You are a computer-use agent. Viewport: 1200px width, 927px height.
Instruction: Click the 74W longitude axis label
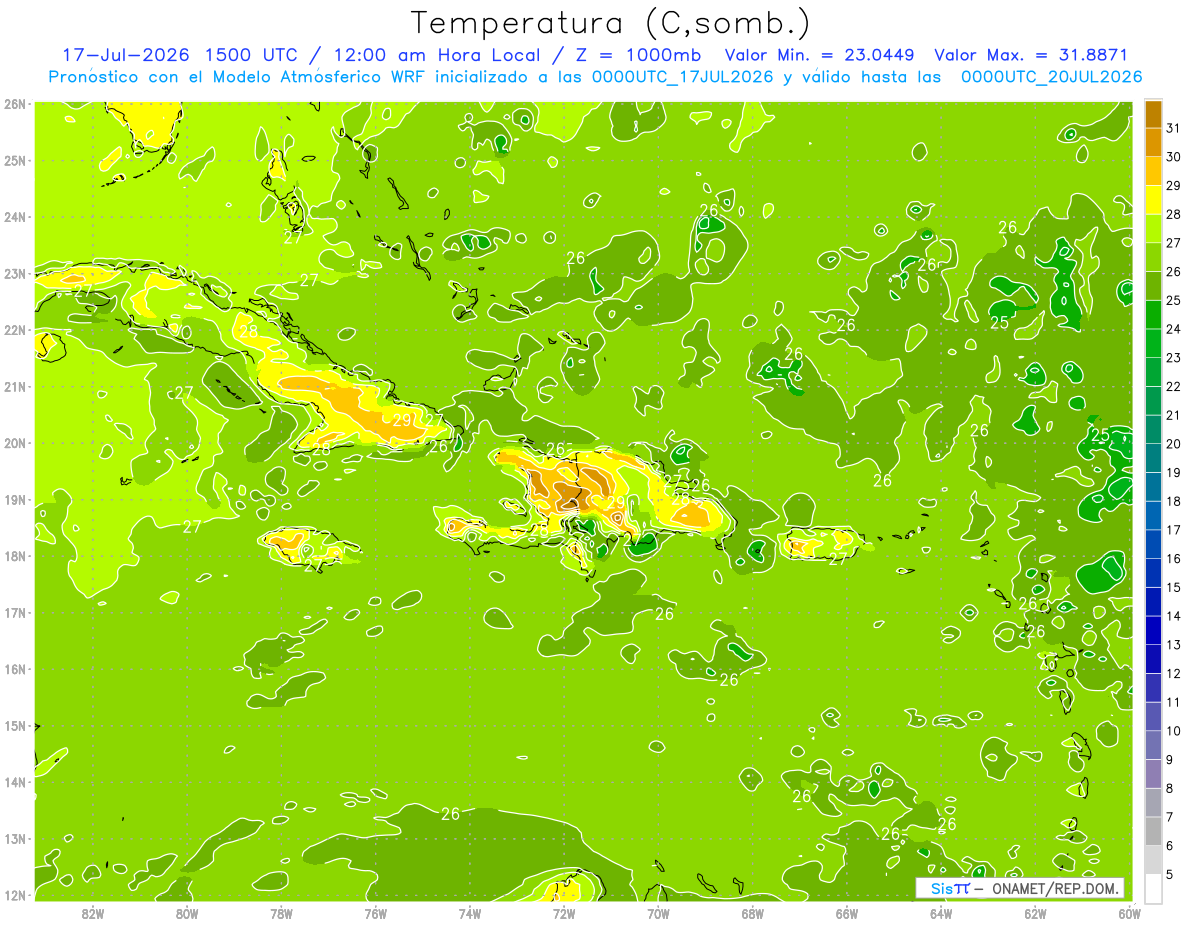[x=470, y=913]
